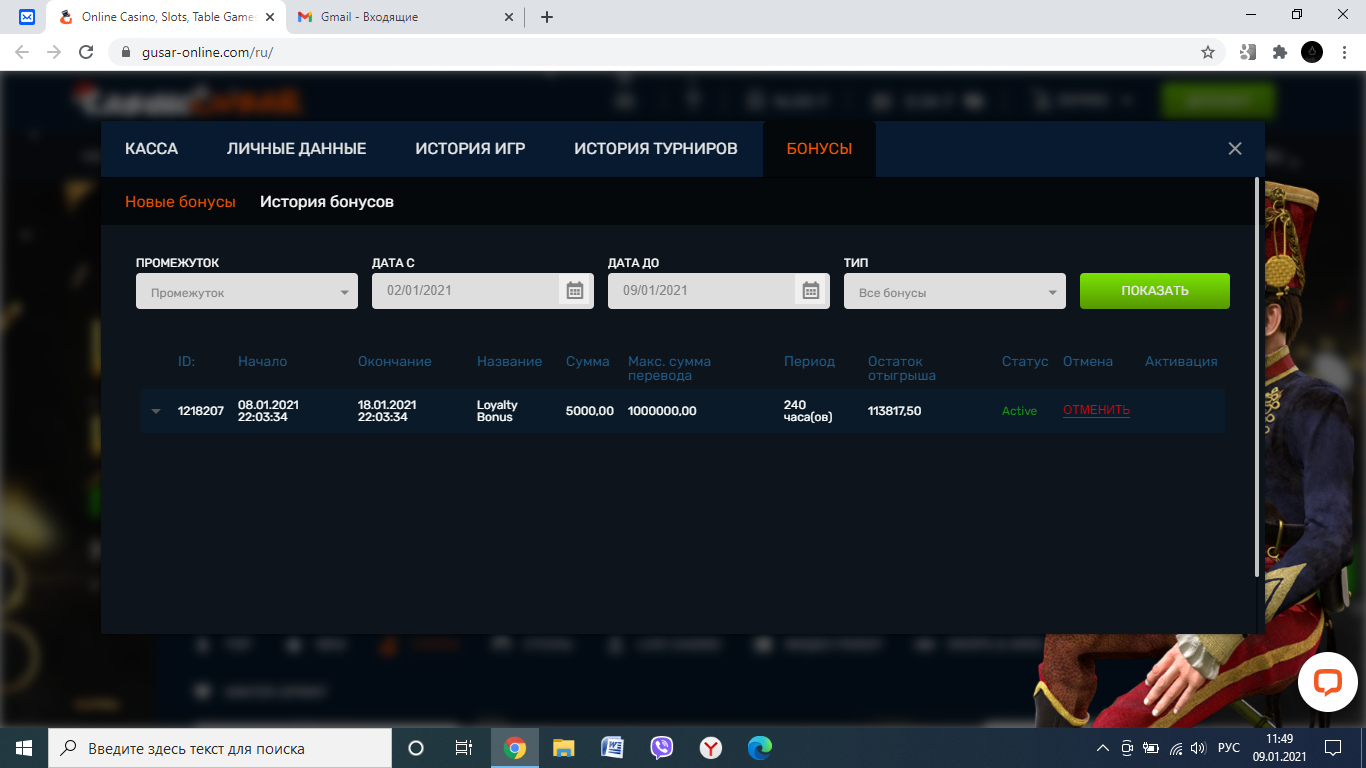The height and width of the screenshot is (768, 1366).
Task: Open the История турниров tab
Action: point(656,149)
